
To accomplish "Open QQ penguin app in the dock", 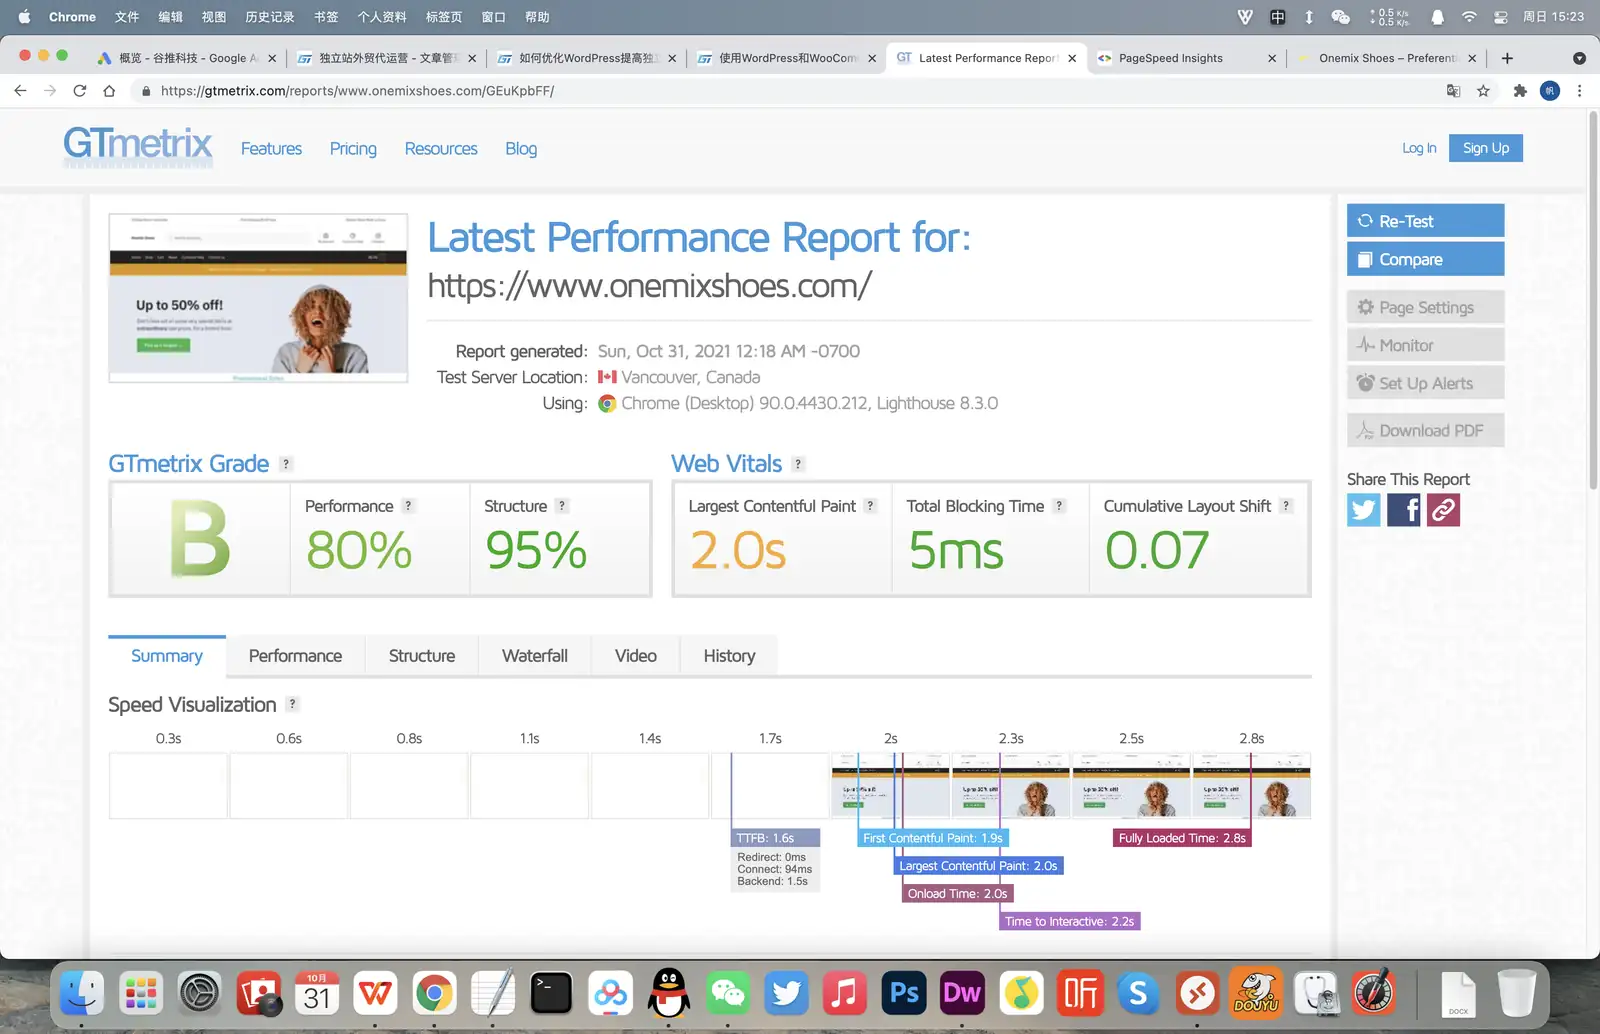I will point(669,993).
